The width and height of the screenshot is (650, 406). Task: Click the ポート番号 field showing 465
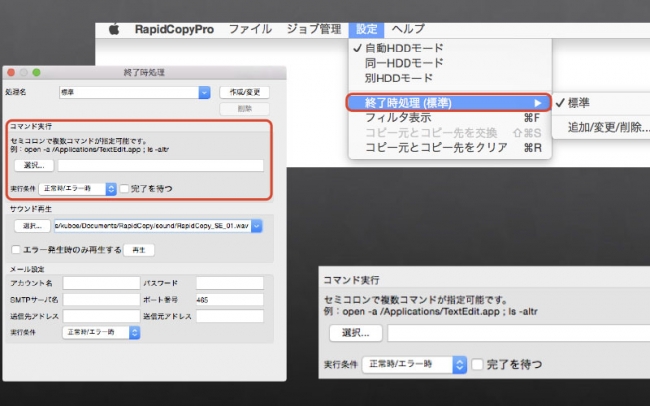coord(230,299)
